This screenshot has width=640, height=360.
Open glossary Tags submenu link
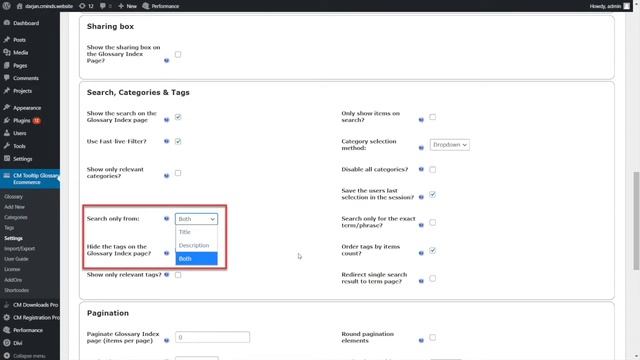point(9,228)
